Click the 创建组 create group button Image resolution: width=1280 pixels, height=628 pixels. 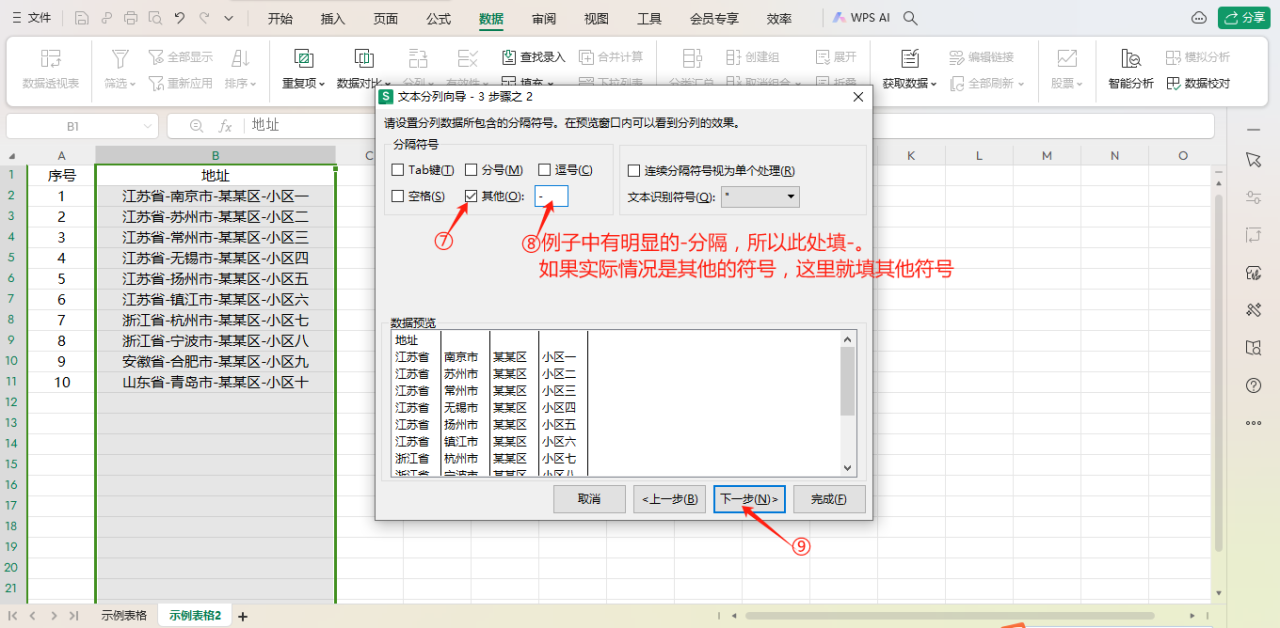click(x=753, y=57)
